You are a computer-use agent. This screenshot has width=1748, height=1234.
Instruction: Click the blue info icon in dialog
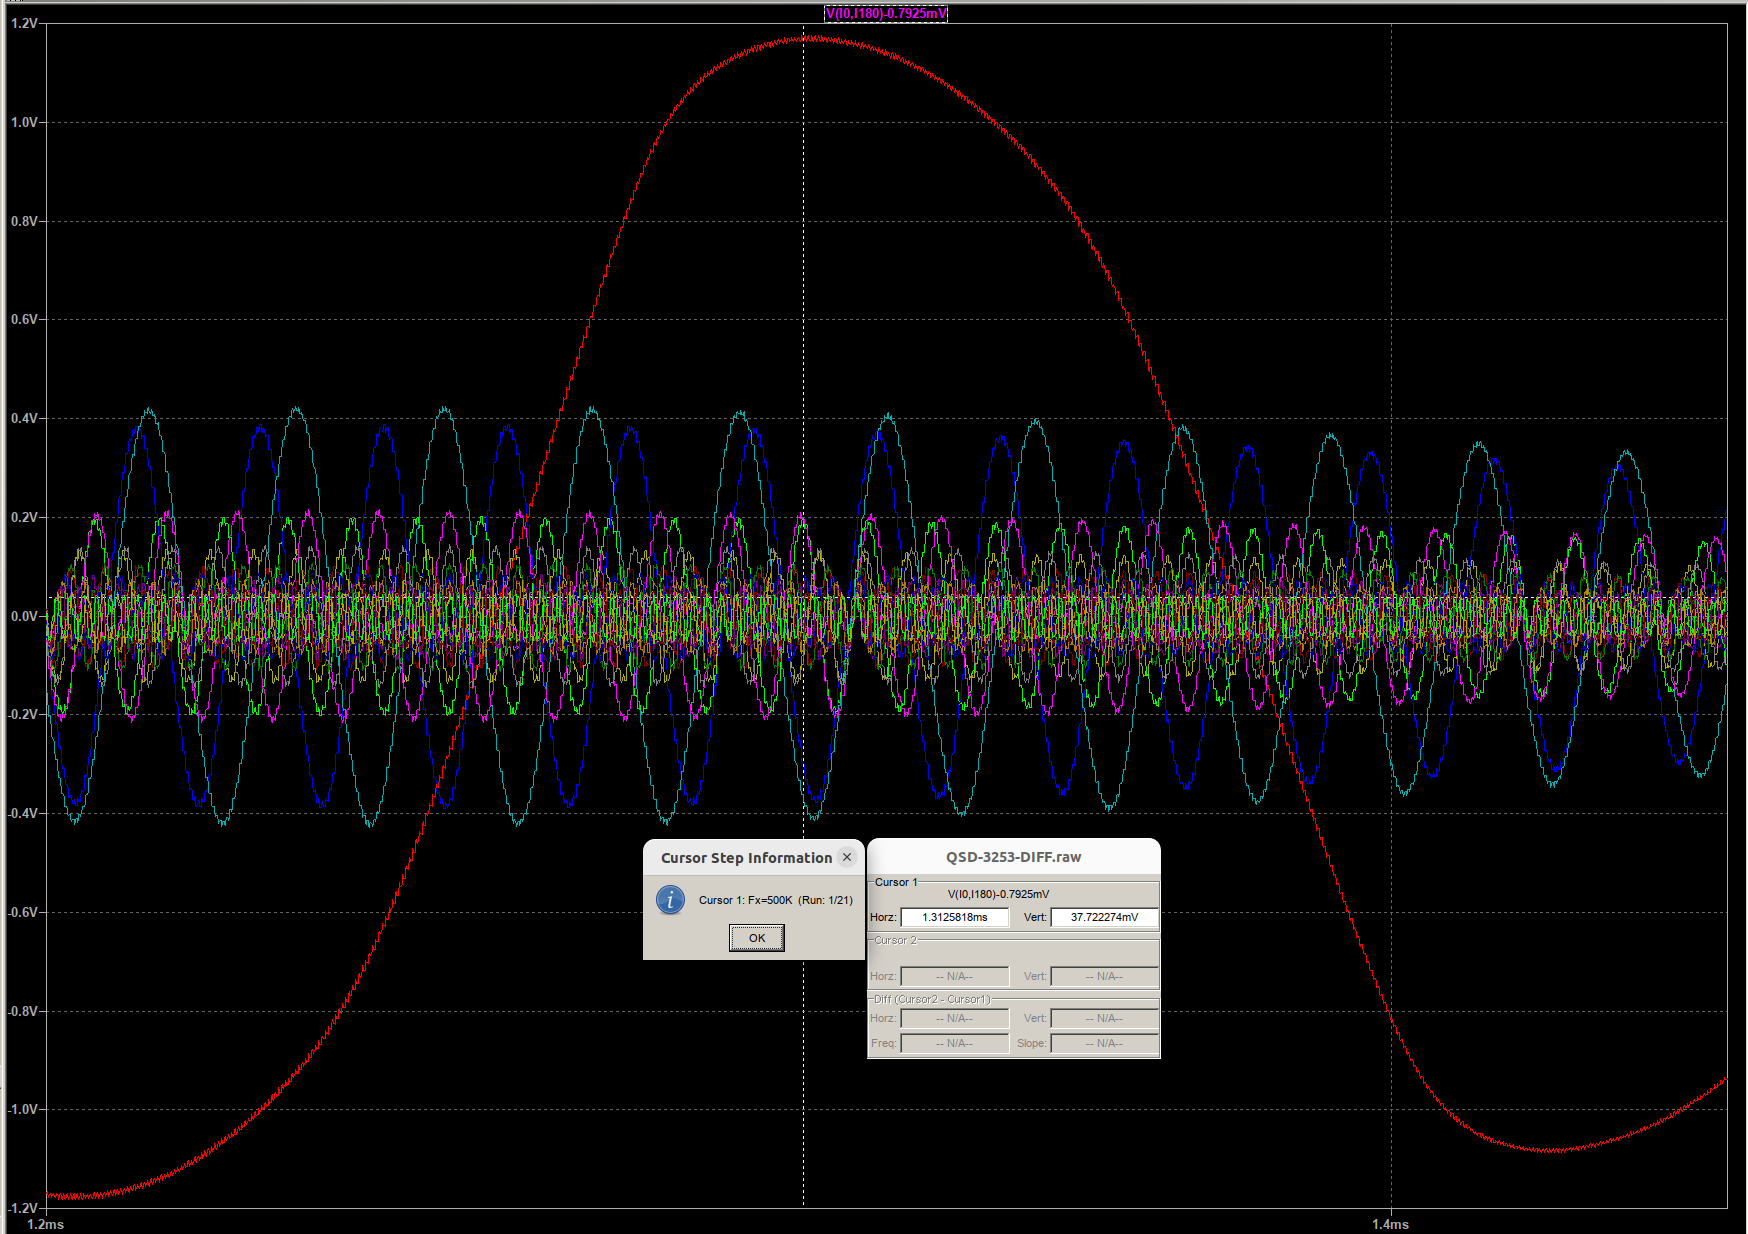(x=670, y=899)
